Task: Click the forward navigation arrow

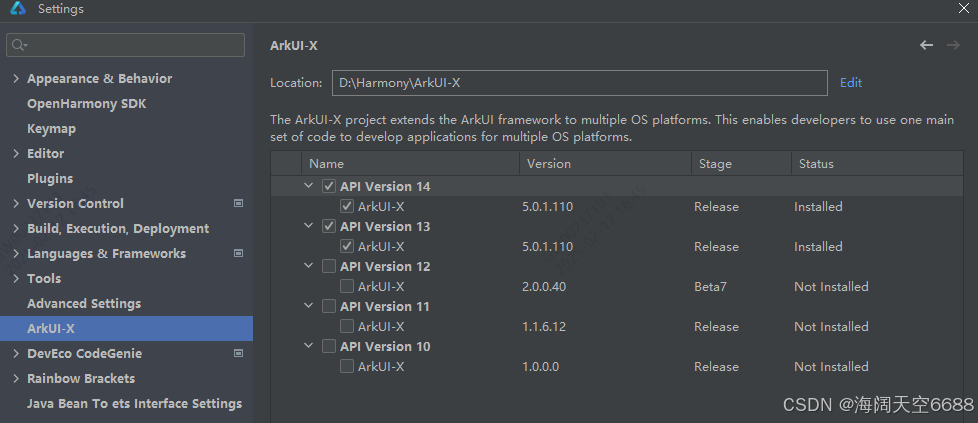Action: (953, 45)
